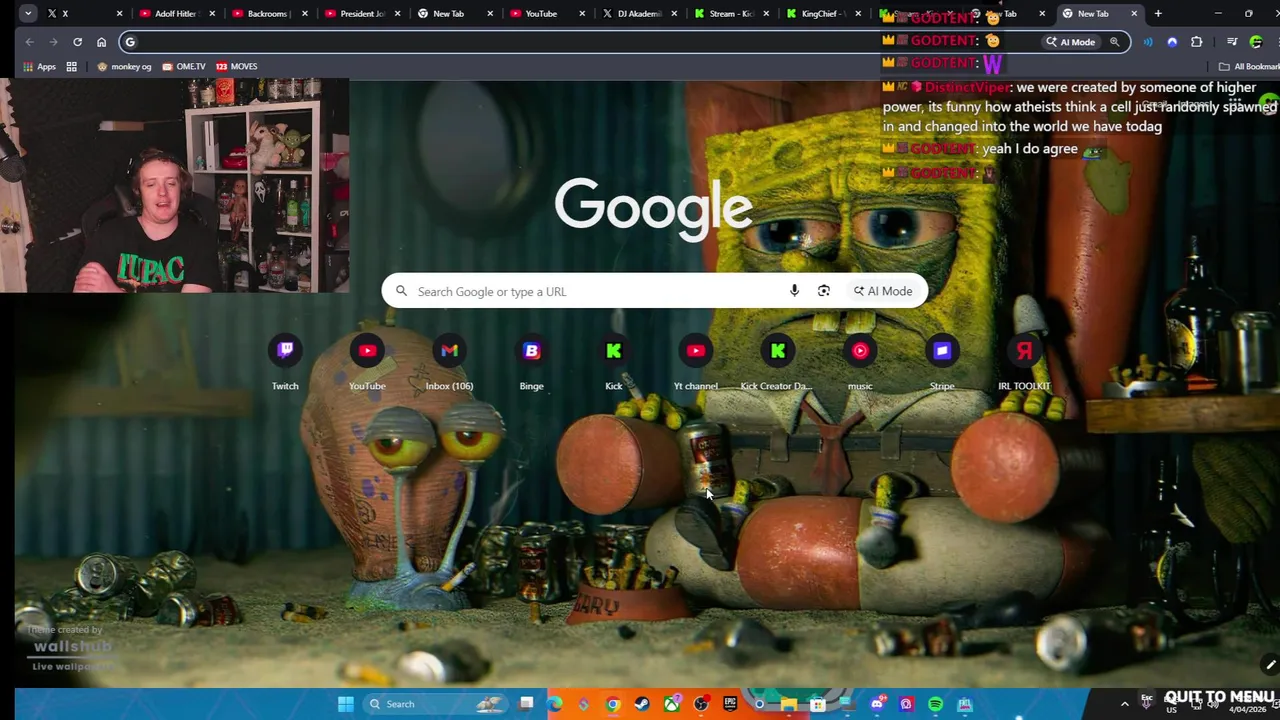Switch to the Stream - Kick tab
The width and height of the screenshot is (1280, 720).
point(731,13)
